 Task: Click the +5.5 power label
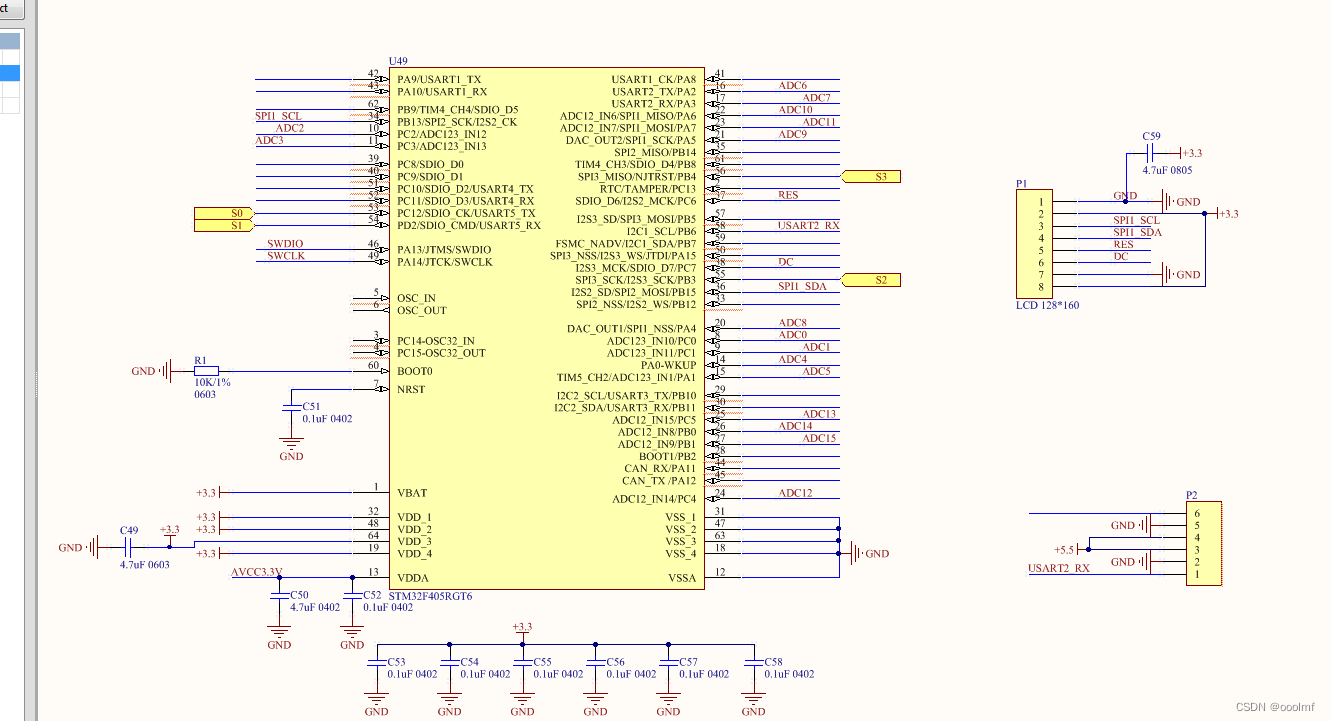(x=1064, y=550)
